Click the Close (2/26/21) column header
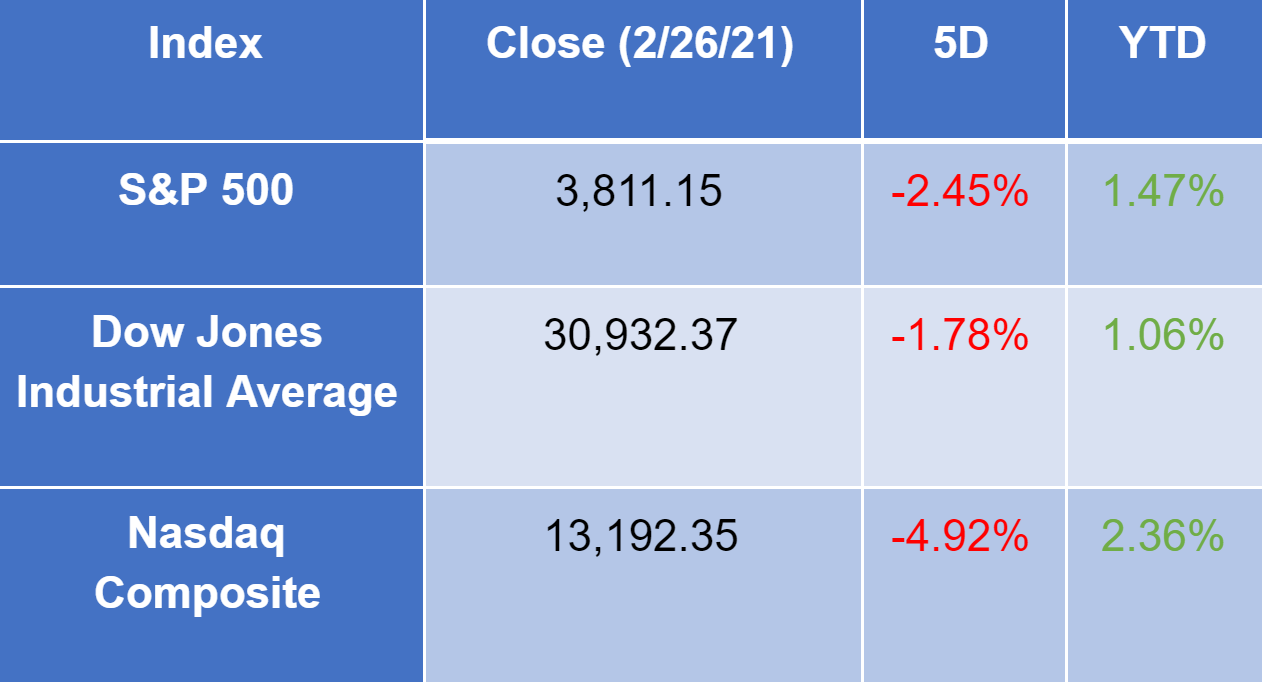 [x=640, y=44]
